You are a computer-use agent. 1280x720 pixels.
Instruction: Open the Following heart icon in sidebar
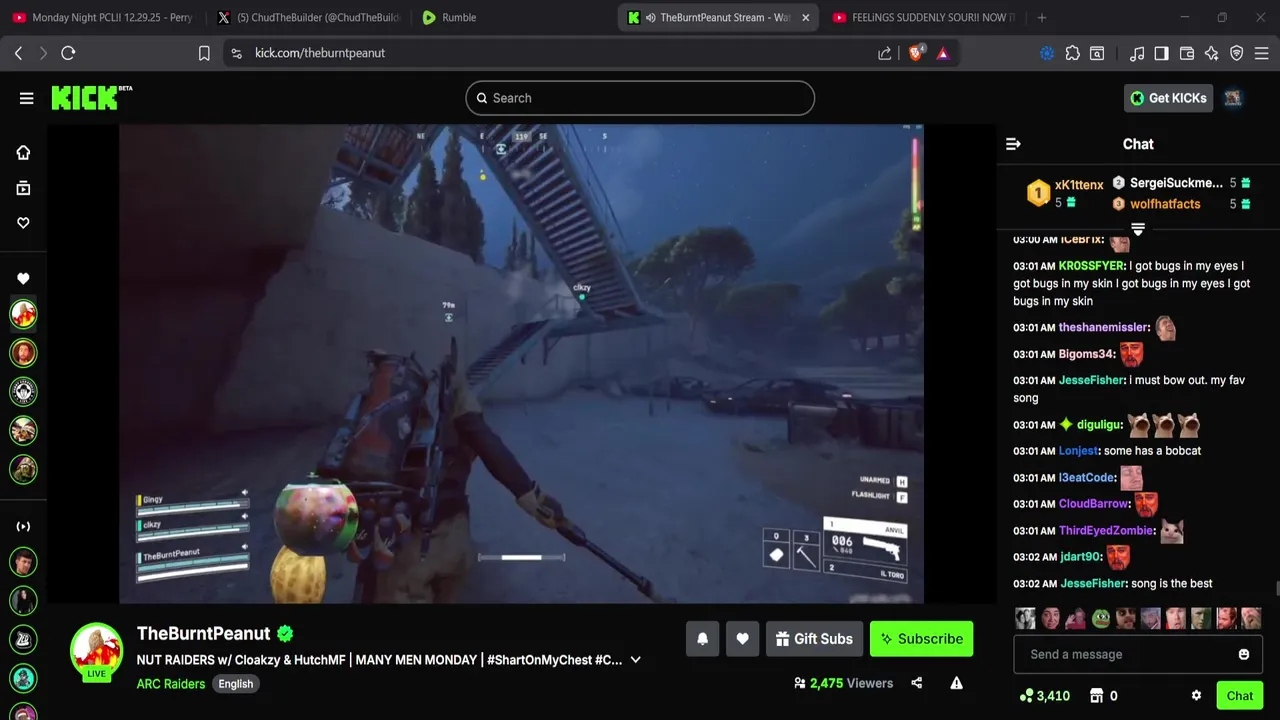tap(23, 223)
